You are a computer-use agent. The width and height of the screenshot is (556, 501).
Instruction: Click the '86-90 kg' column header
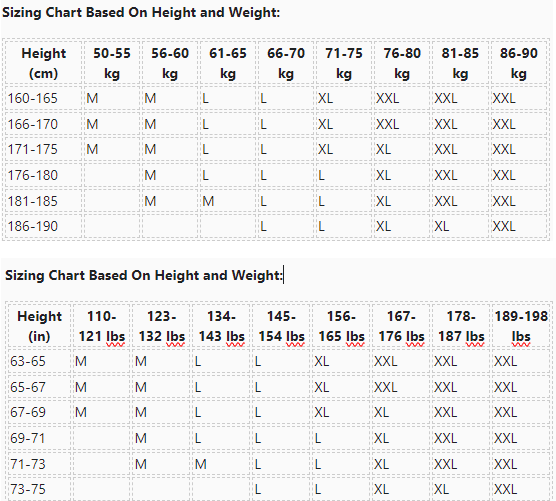click(519, 63)
